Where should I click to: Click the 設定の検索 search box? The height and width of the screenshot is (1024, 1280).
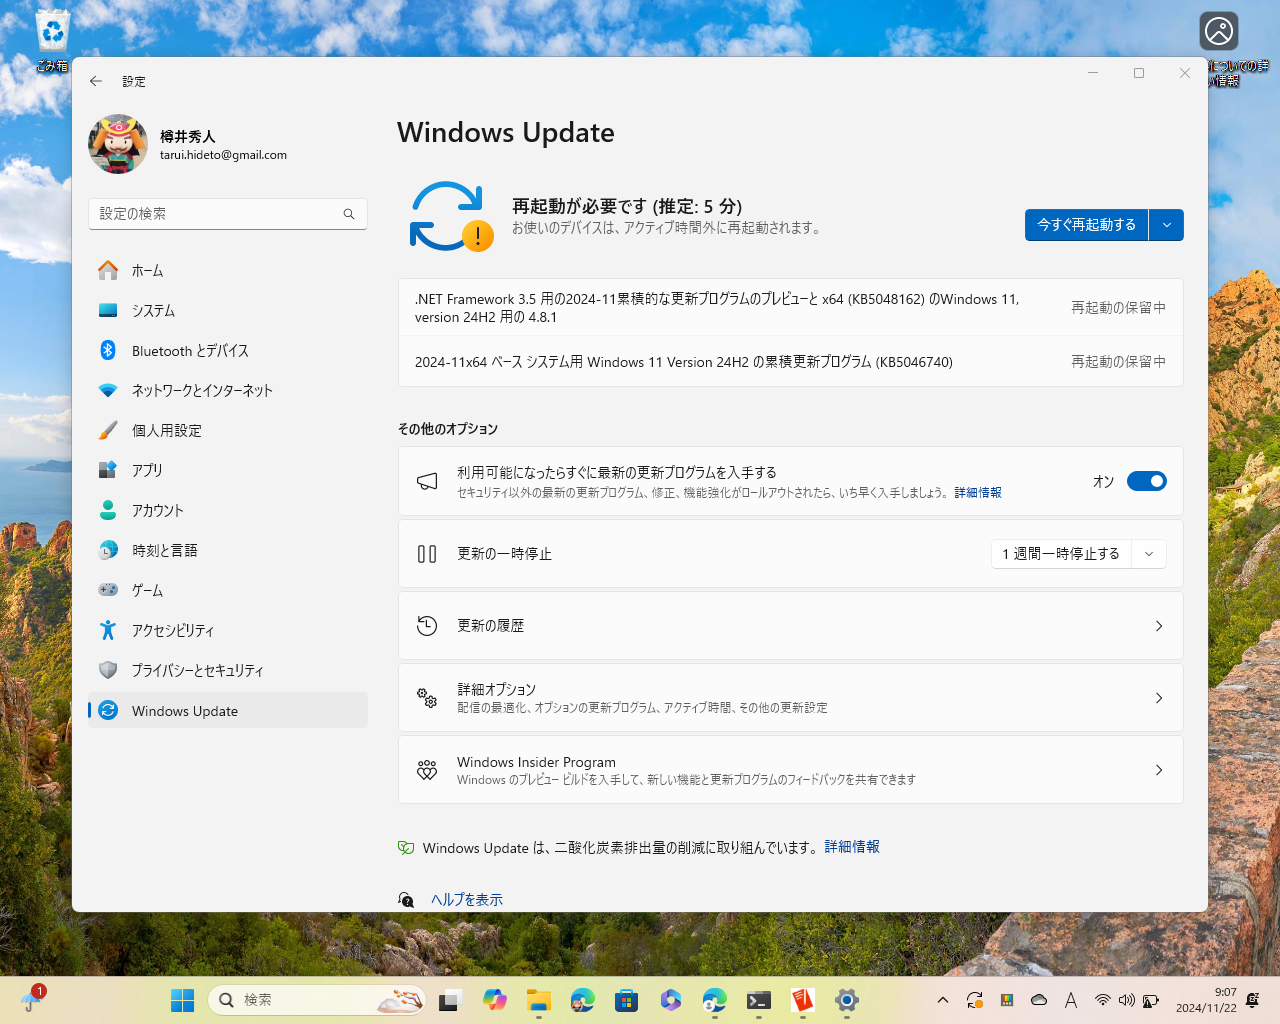[x=228, y=214]
